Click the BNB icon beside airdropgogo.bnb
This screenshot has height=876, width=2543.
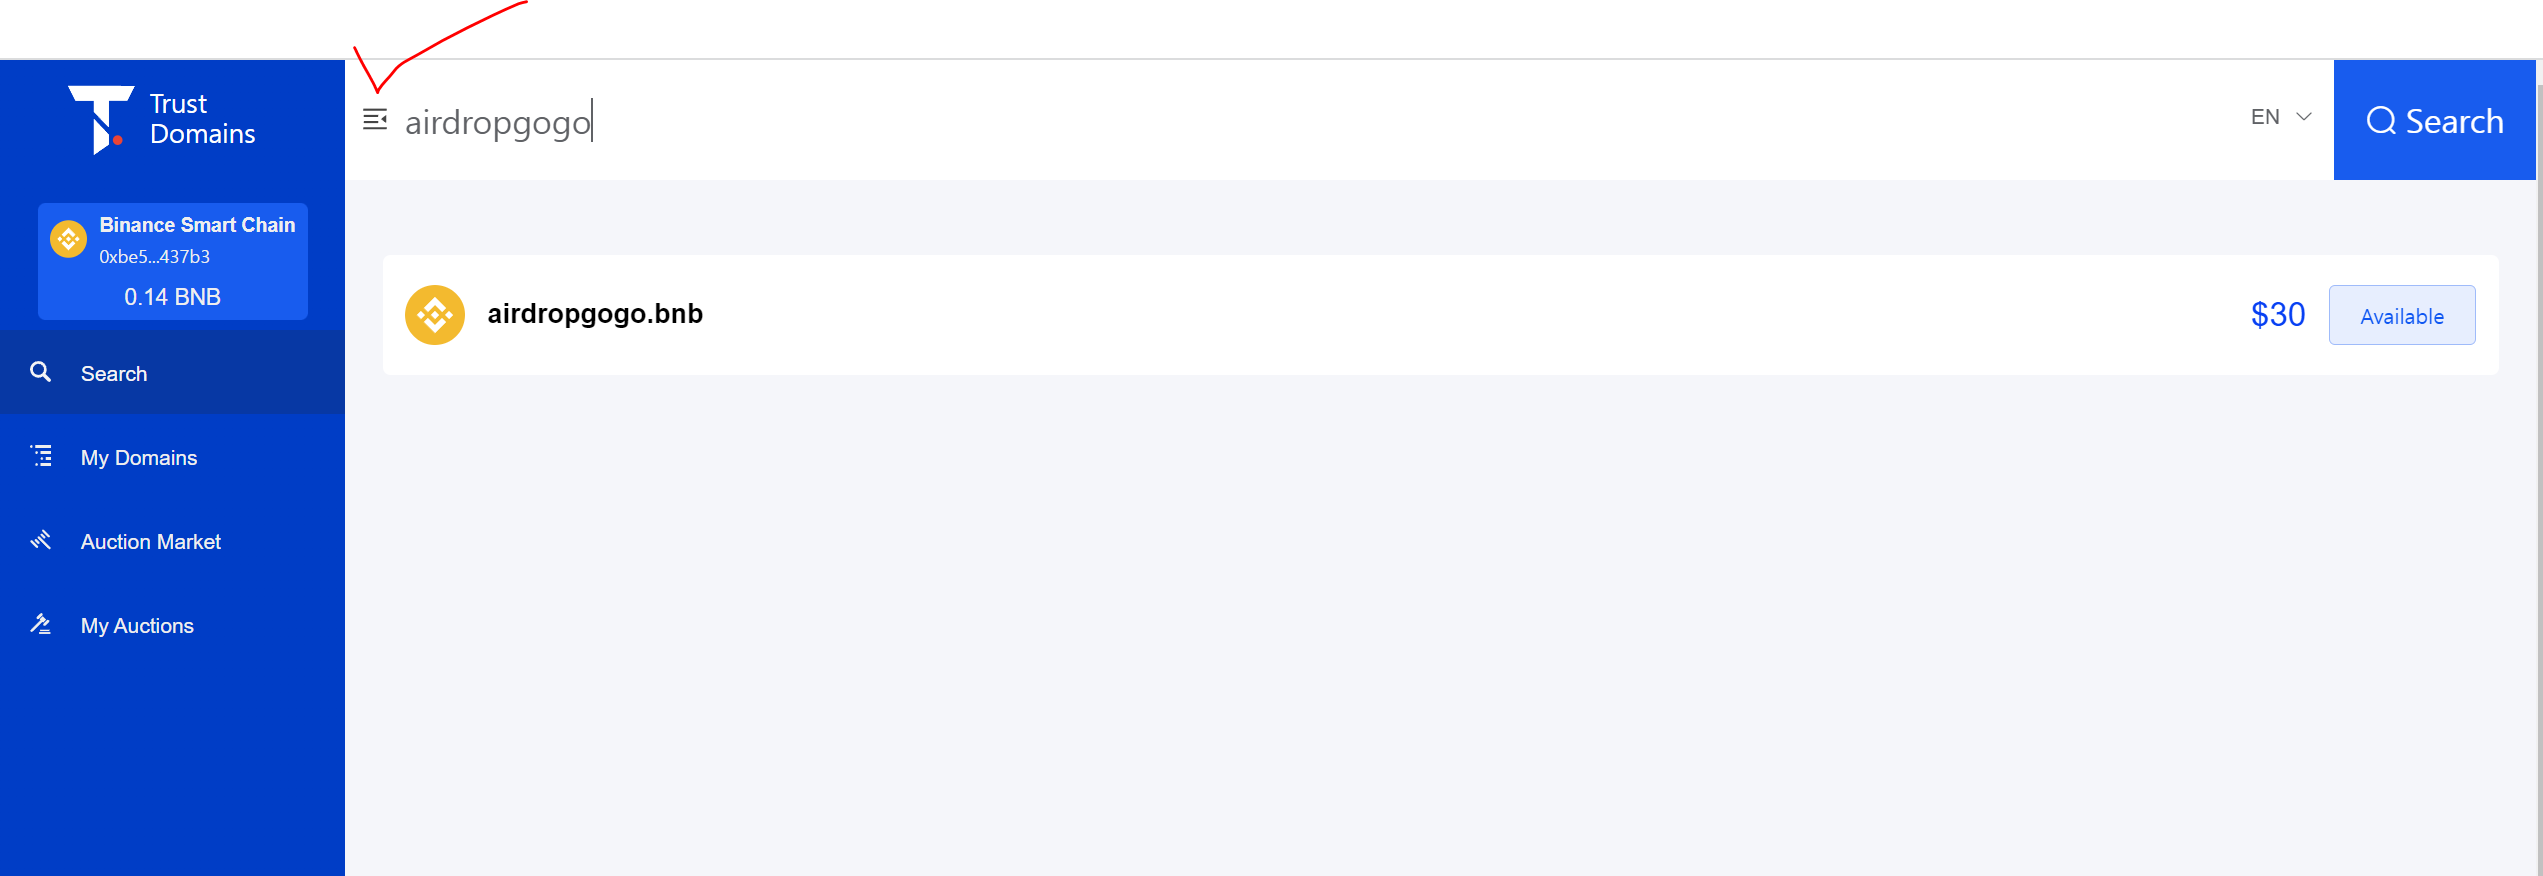point(435,315)
